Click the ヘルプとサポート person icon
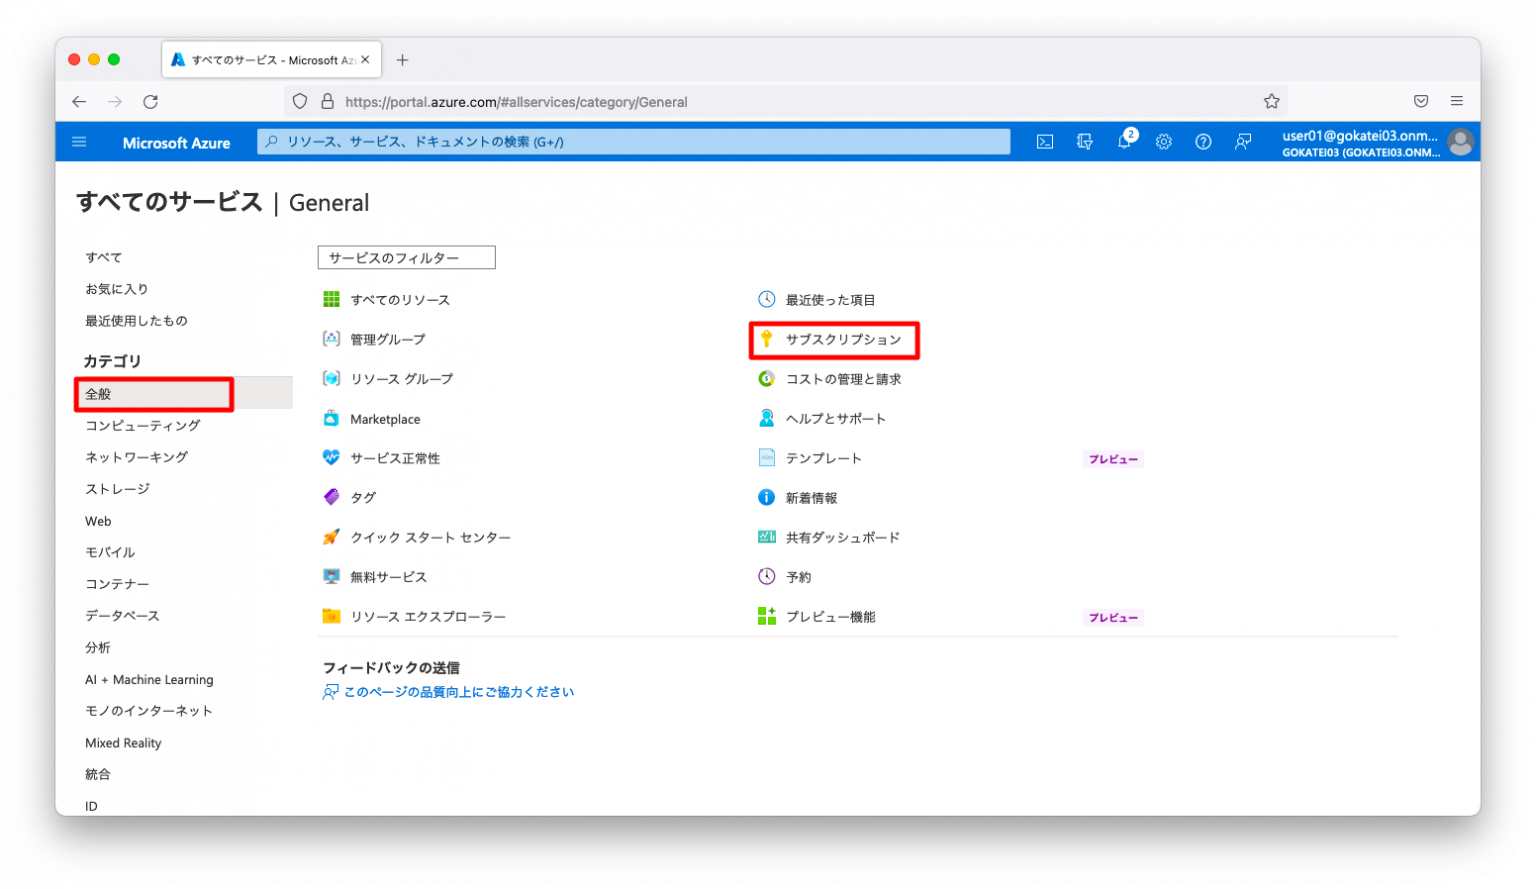The width and height of the screenshot is (1536, 889). (766, 418)
